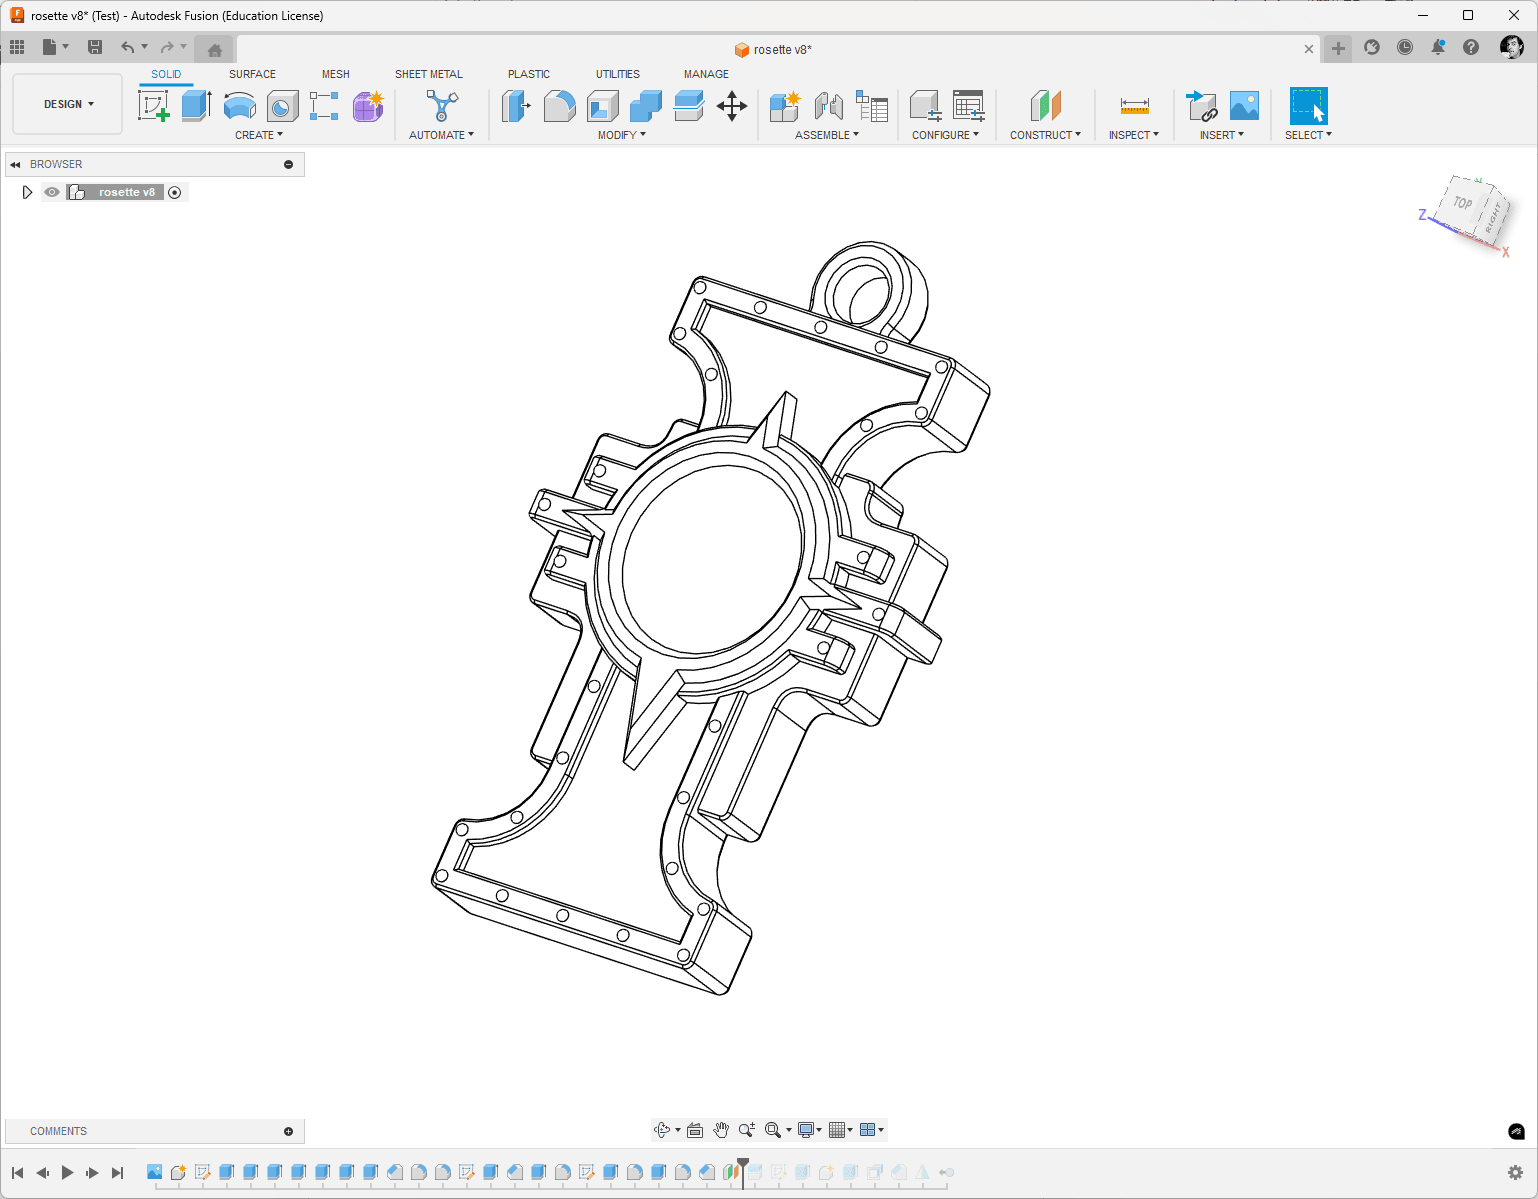Expand the rosette v8 browser node

click(27, 192)
